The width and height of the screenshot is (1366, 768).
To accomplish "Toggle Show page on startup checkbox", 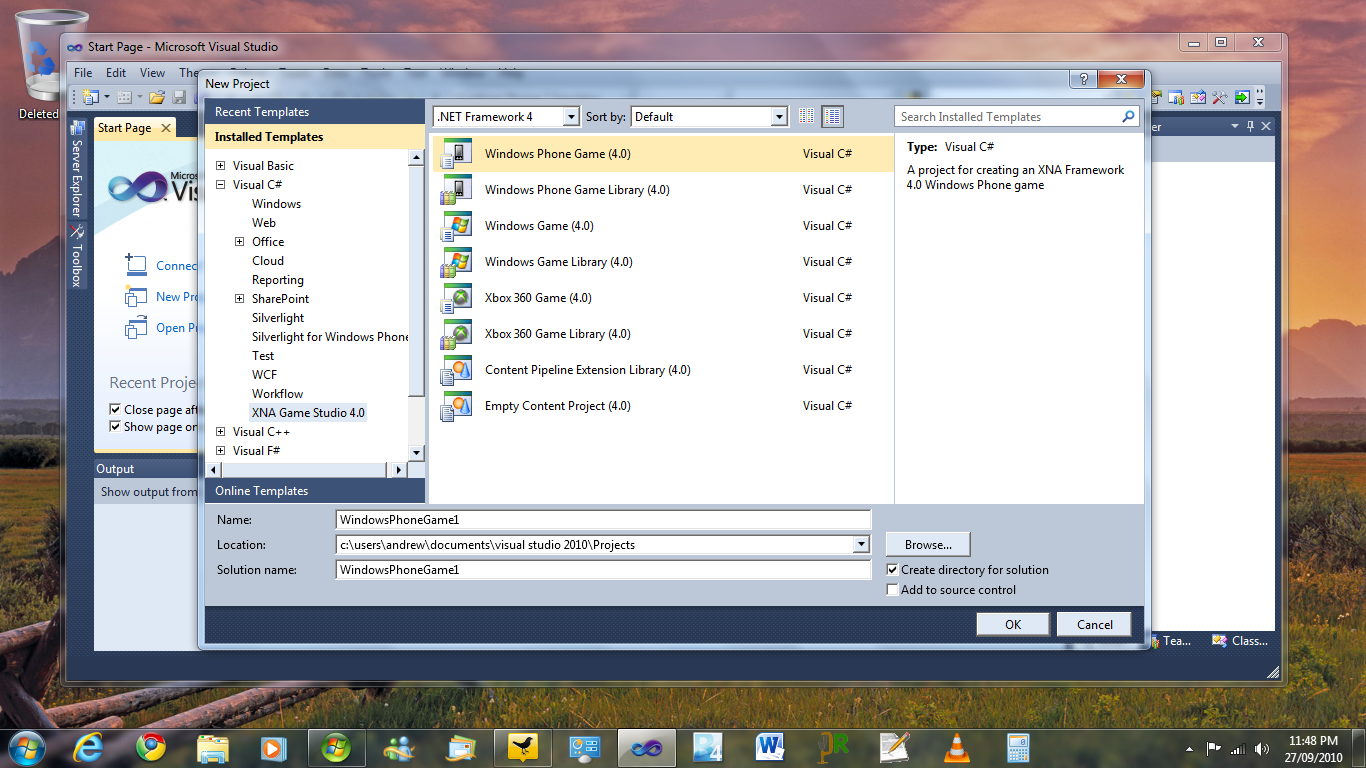I will [x=115, y=427].
